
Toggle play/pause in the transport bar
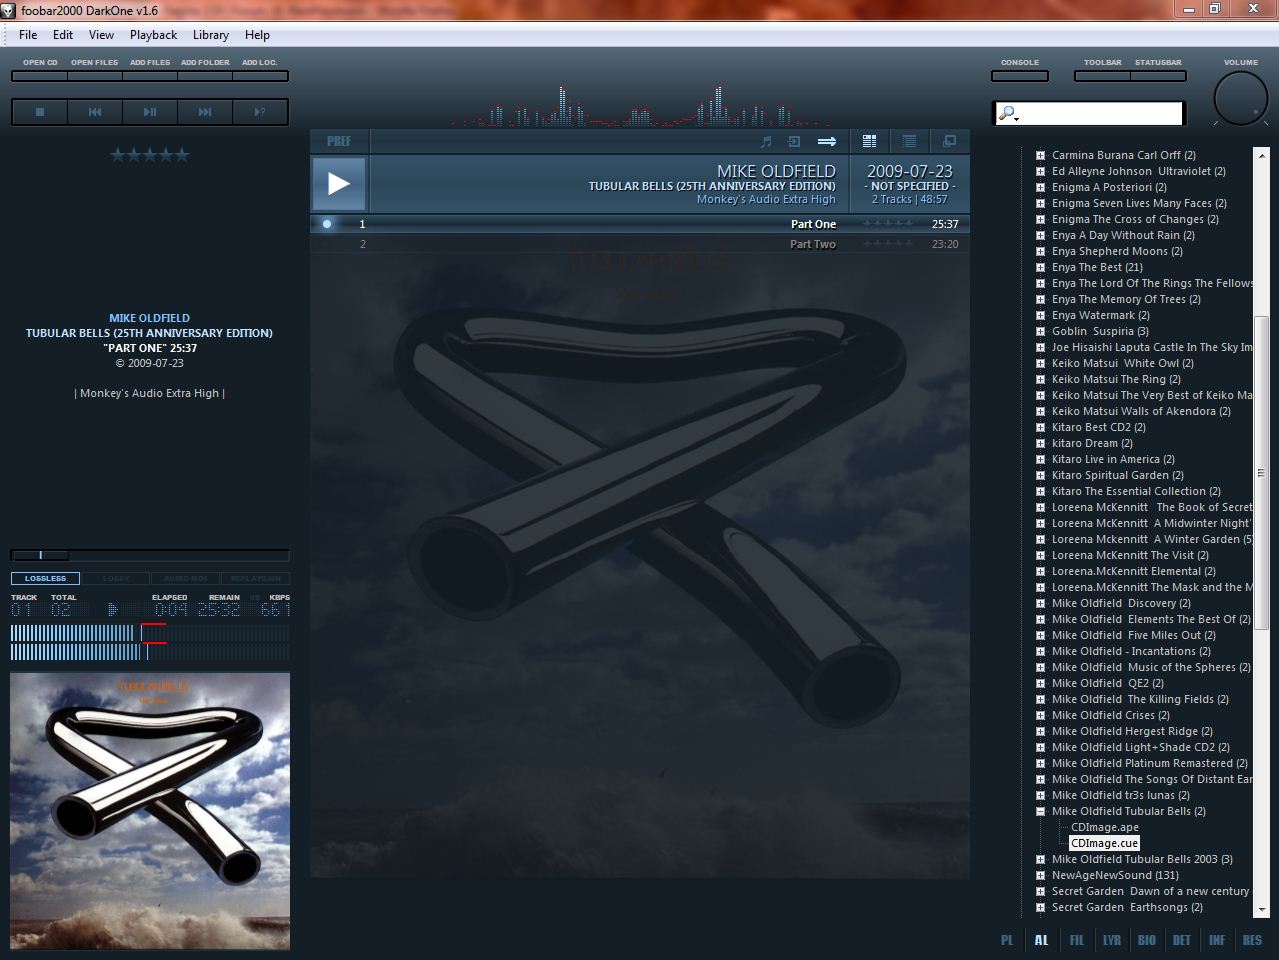[x=150, y=112]
